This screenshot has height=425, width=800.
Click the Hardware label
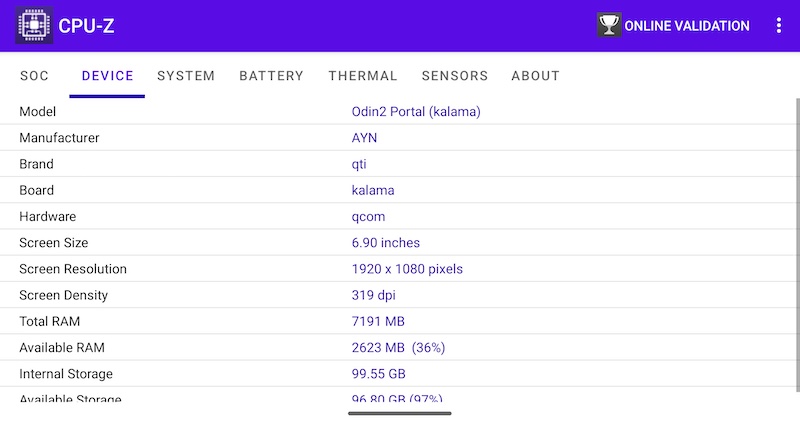pos(47,216)
